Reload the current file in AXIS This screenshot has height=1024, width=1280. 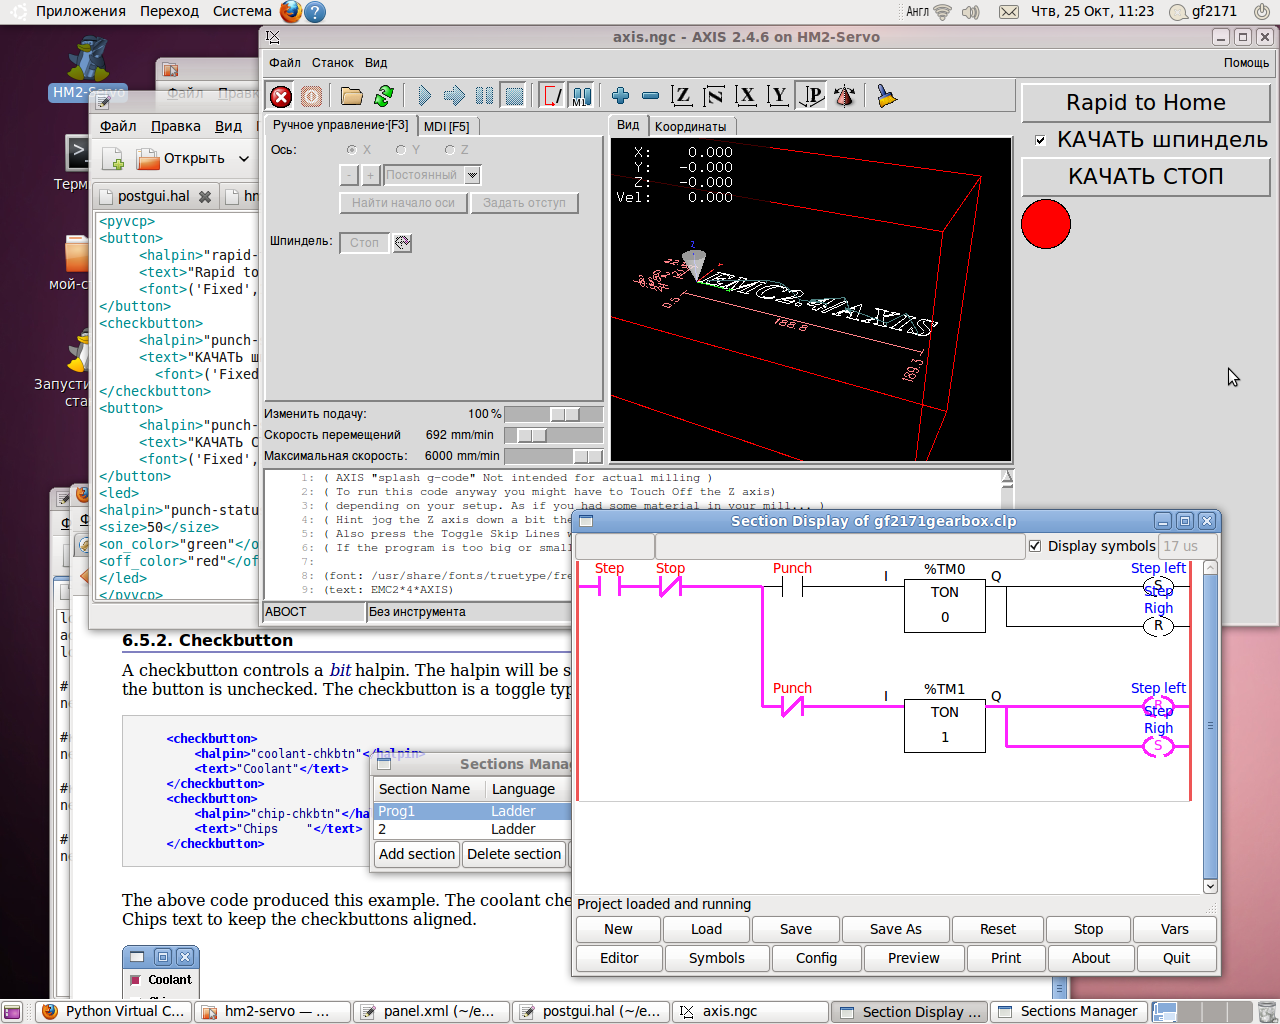pyautogui.click(x=384, y=96)
